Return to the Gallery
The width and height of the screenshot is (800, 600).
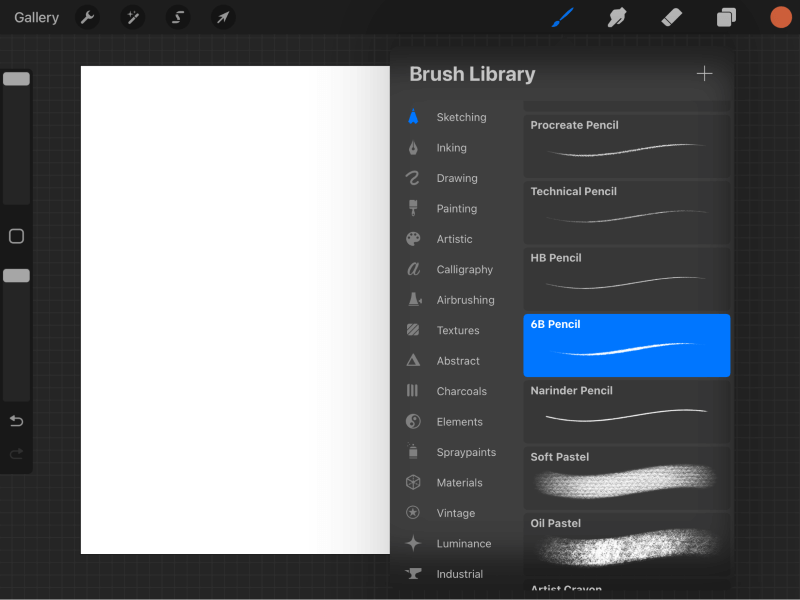pos(36,17)
